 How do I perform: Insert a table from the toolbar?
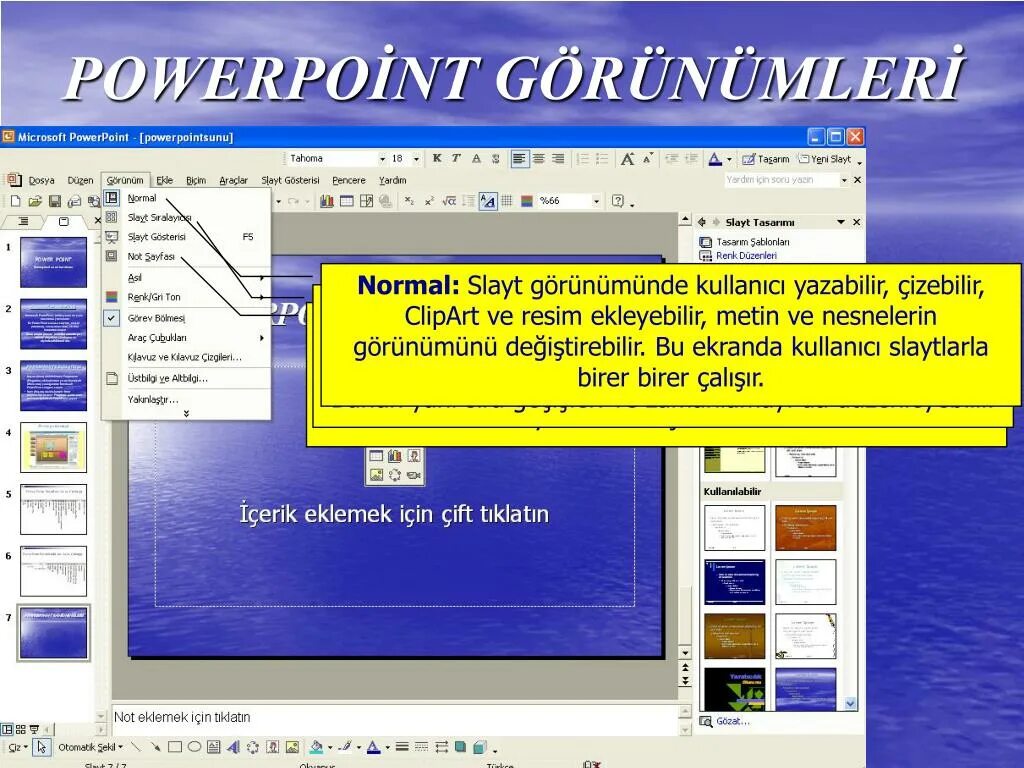[347, 201]
